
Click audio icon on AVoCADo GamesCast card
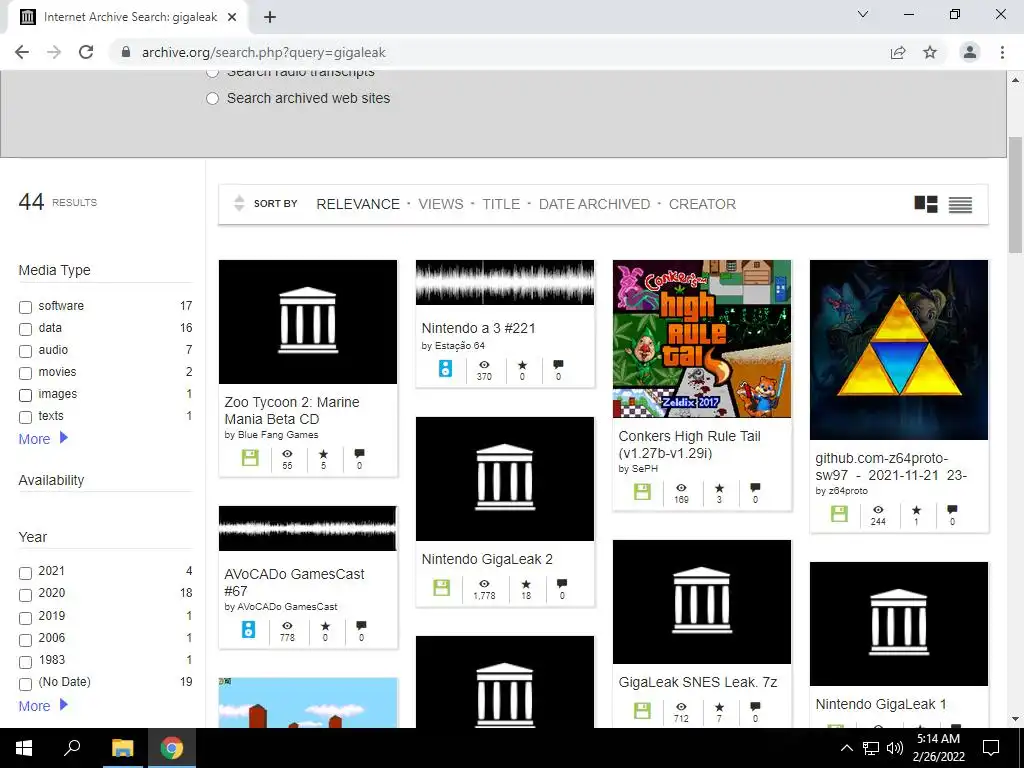(248, 630)
